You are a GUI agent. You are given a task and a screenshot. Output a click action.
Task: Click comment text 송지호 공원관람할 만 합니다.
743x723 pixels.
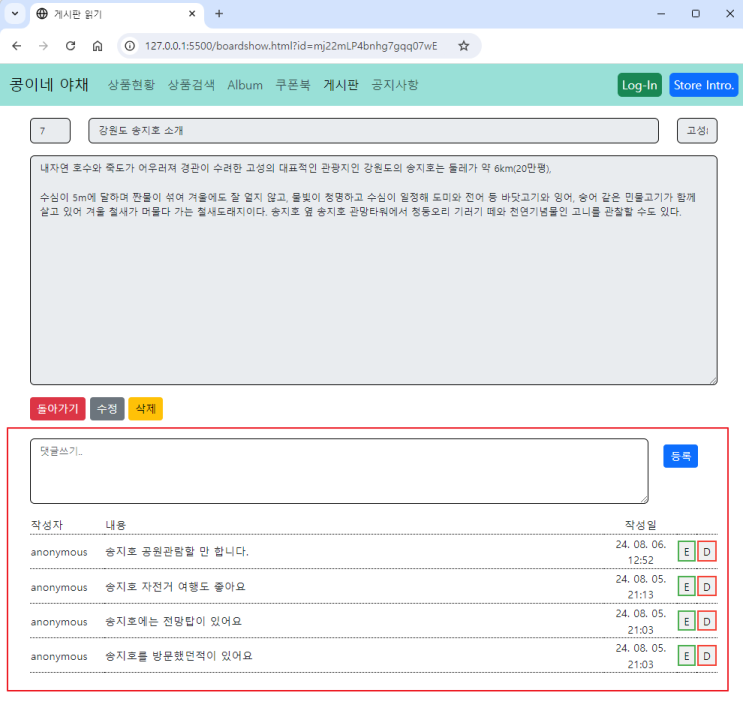[x=177, y=552]
